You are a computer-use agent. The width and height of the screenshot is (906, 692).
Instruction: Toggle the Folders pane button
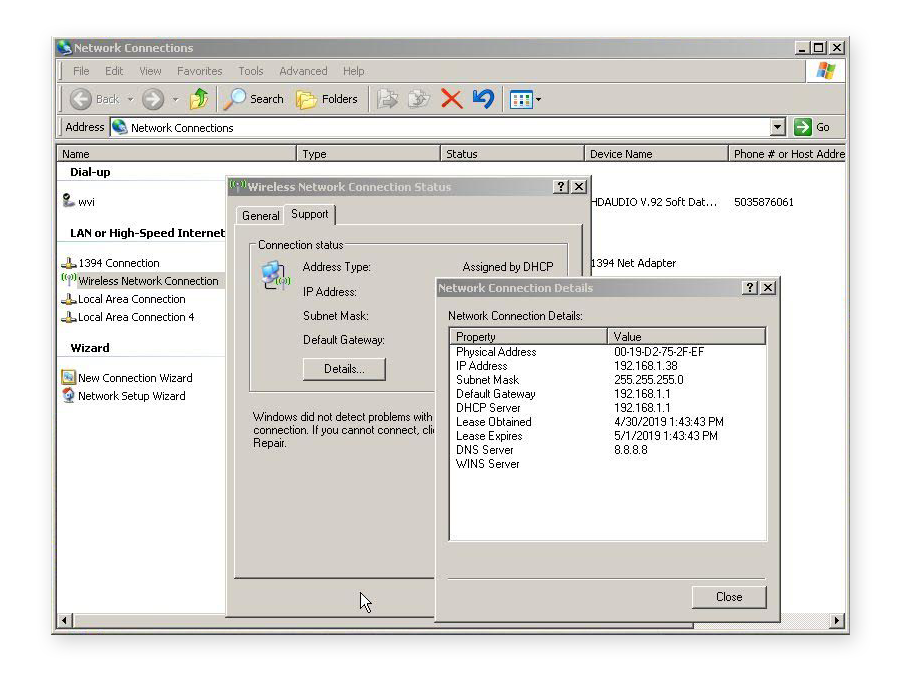[327, 99]
